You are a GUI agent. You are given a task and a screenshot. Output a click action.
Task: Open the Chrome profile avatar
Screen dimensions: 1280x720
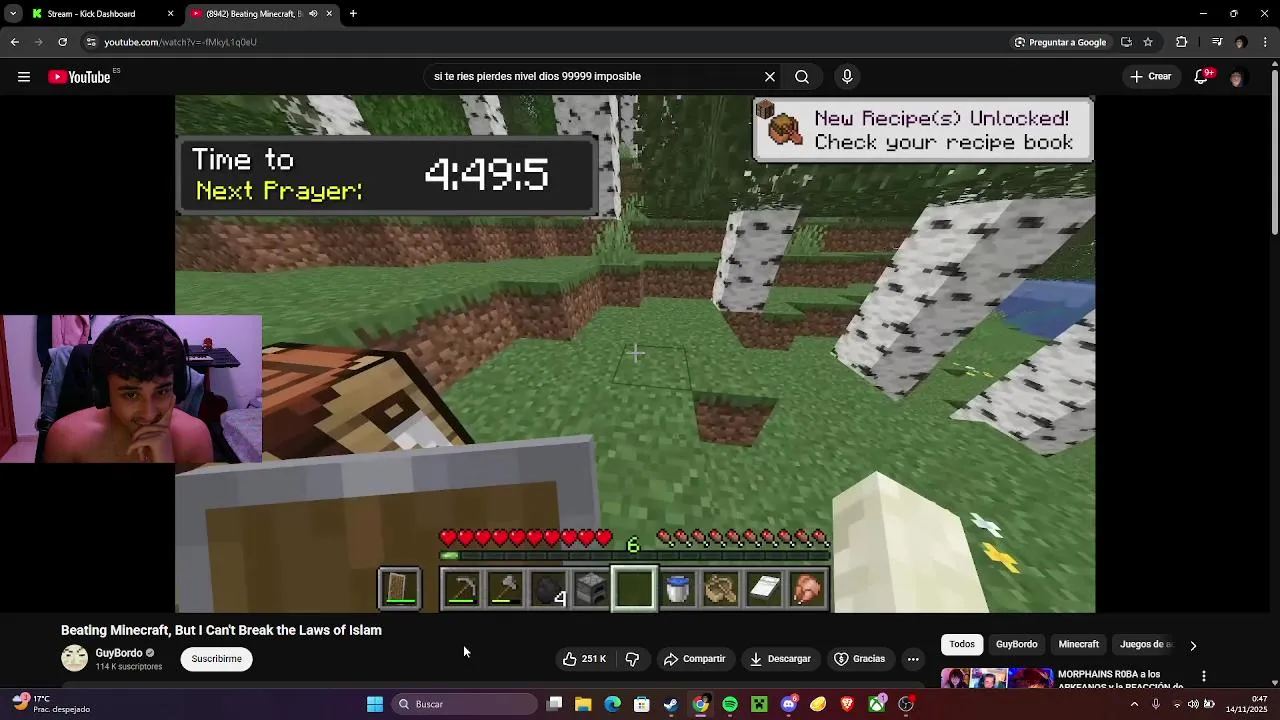coord(1241,42)
